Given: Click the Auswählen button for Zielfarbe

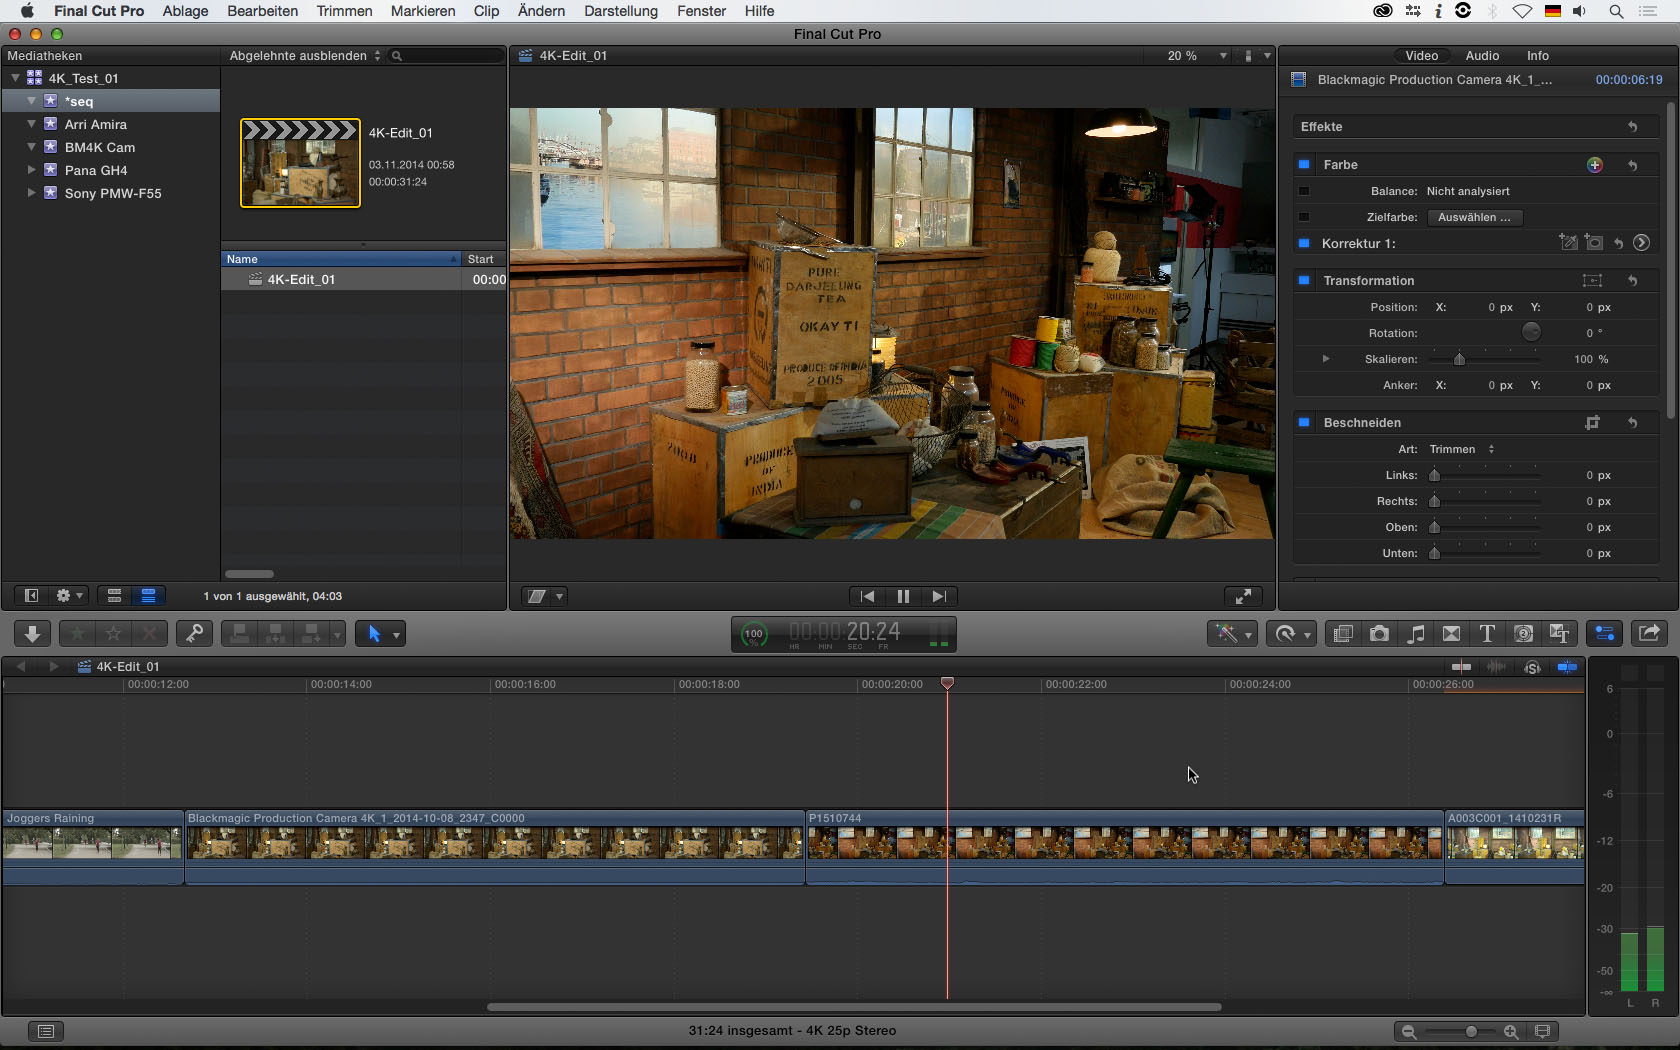Looking at the screenshot, I should click(1474, 217).
